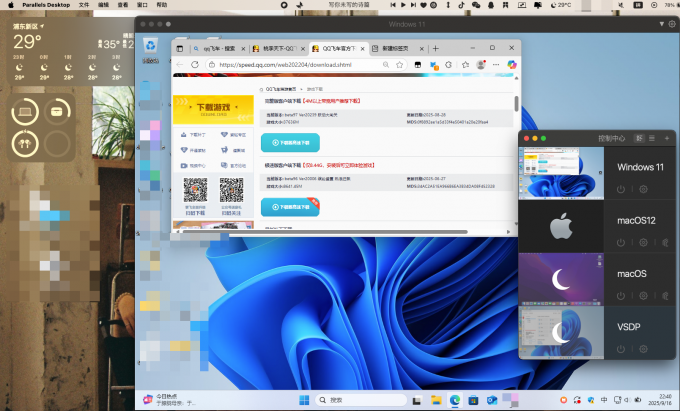The image size is (680, 411).
Task: View site information lock icon in address bar
Action: tap(211, 65)
